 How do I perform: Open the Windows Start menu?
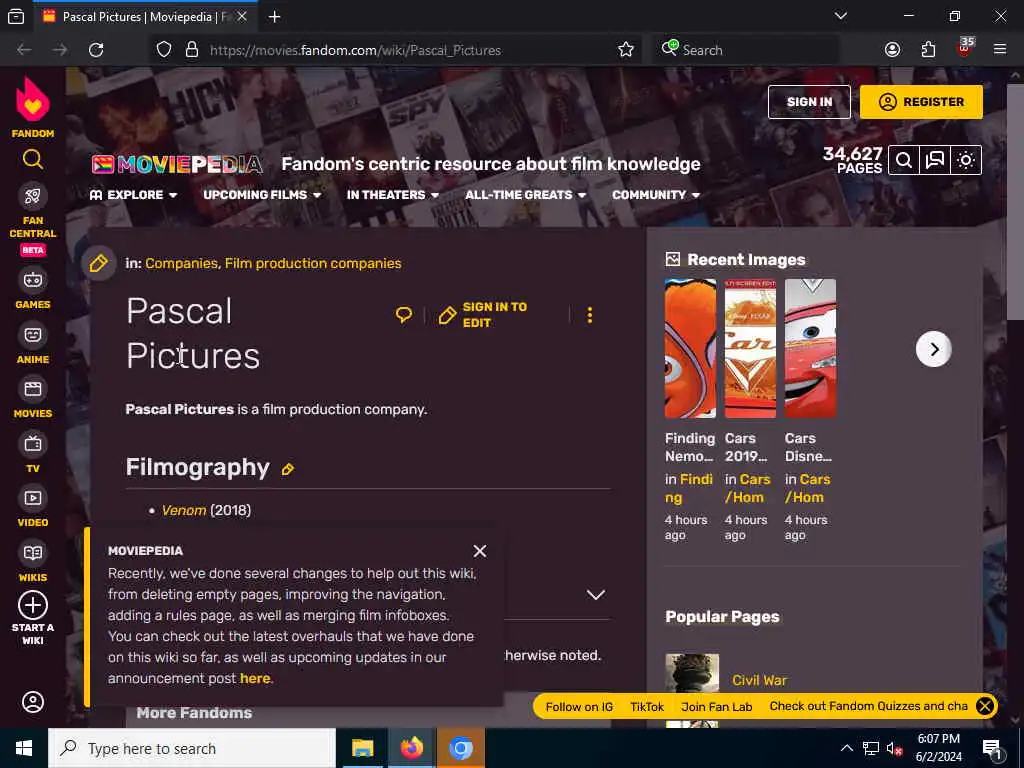24,748
